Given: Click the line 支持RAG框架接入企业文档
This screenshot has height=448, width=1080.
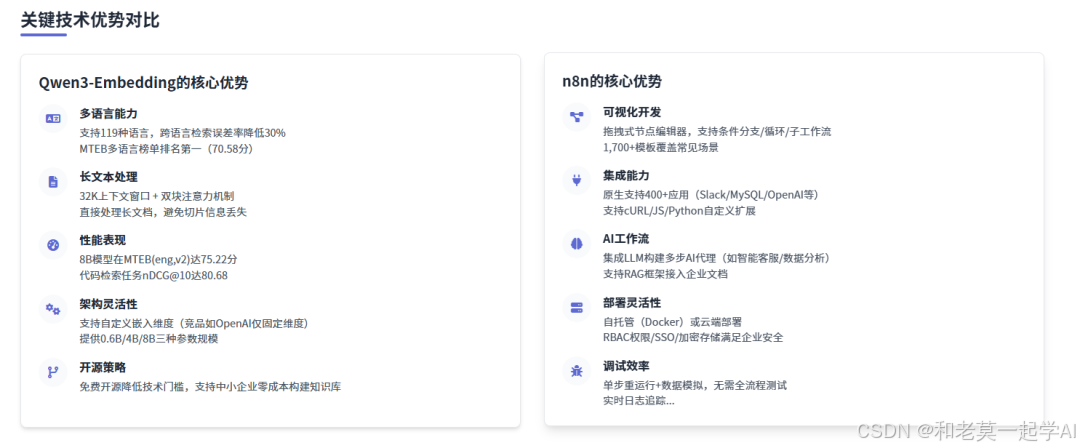Looking at the screenshot, I should coord(665,274).
